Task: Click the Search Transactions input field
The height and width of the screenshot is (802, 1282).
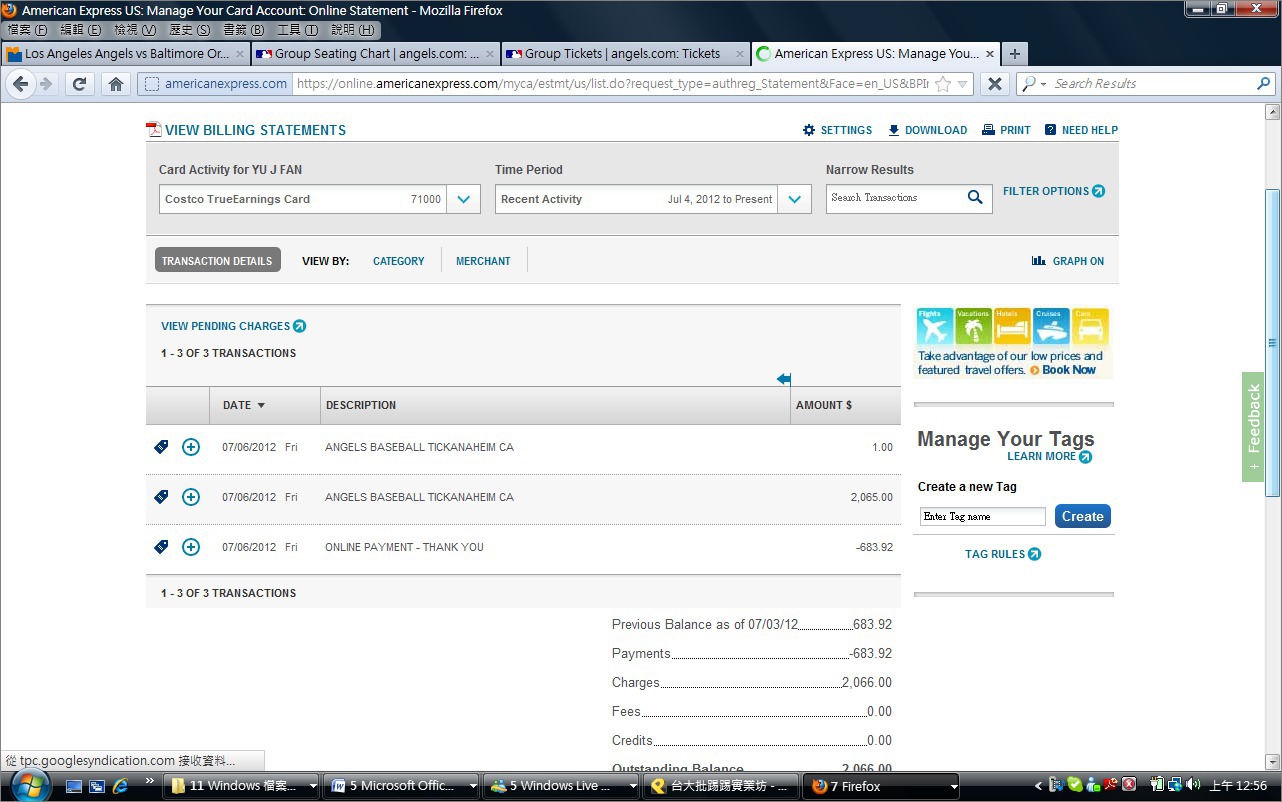Action: point(897,198)
